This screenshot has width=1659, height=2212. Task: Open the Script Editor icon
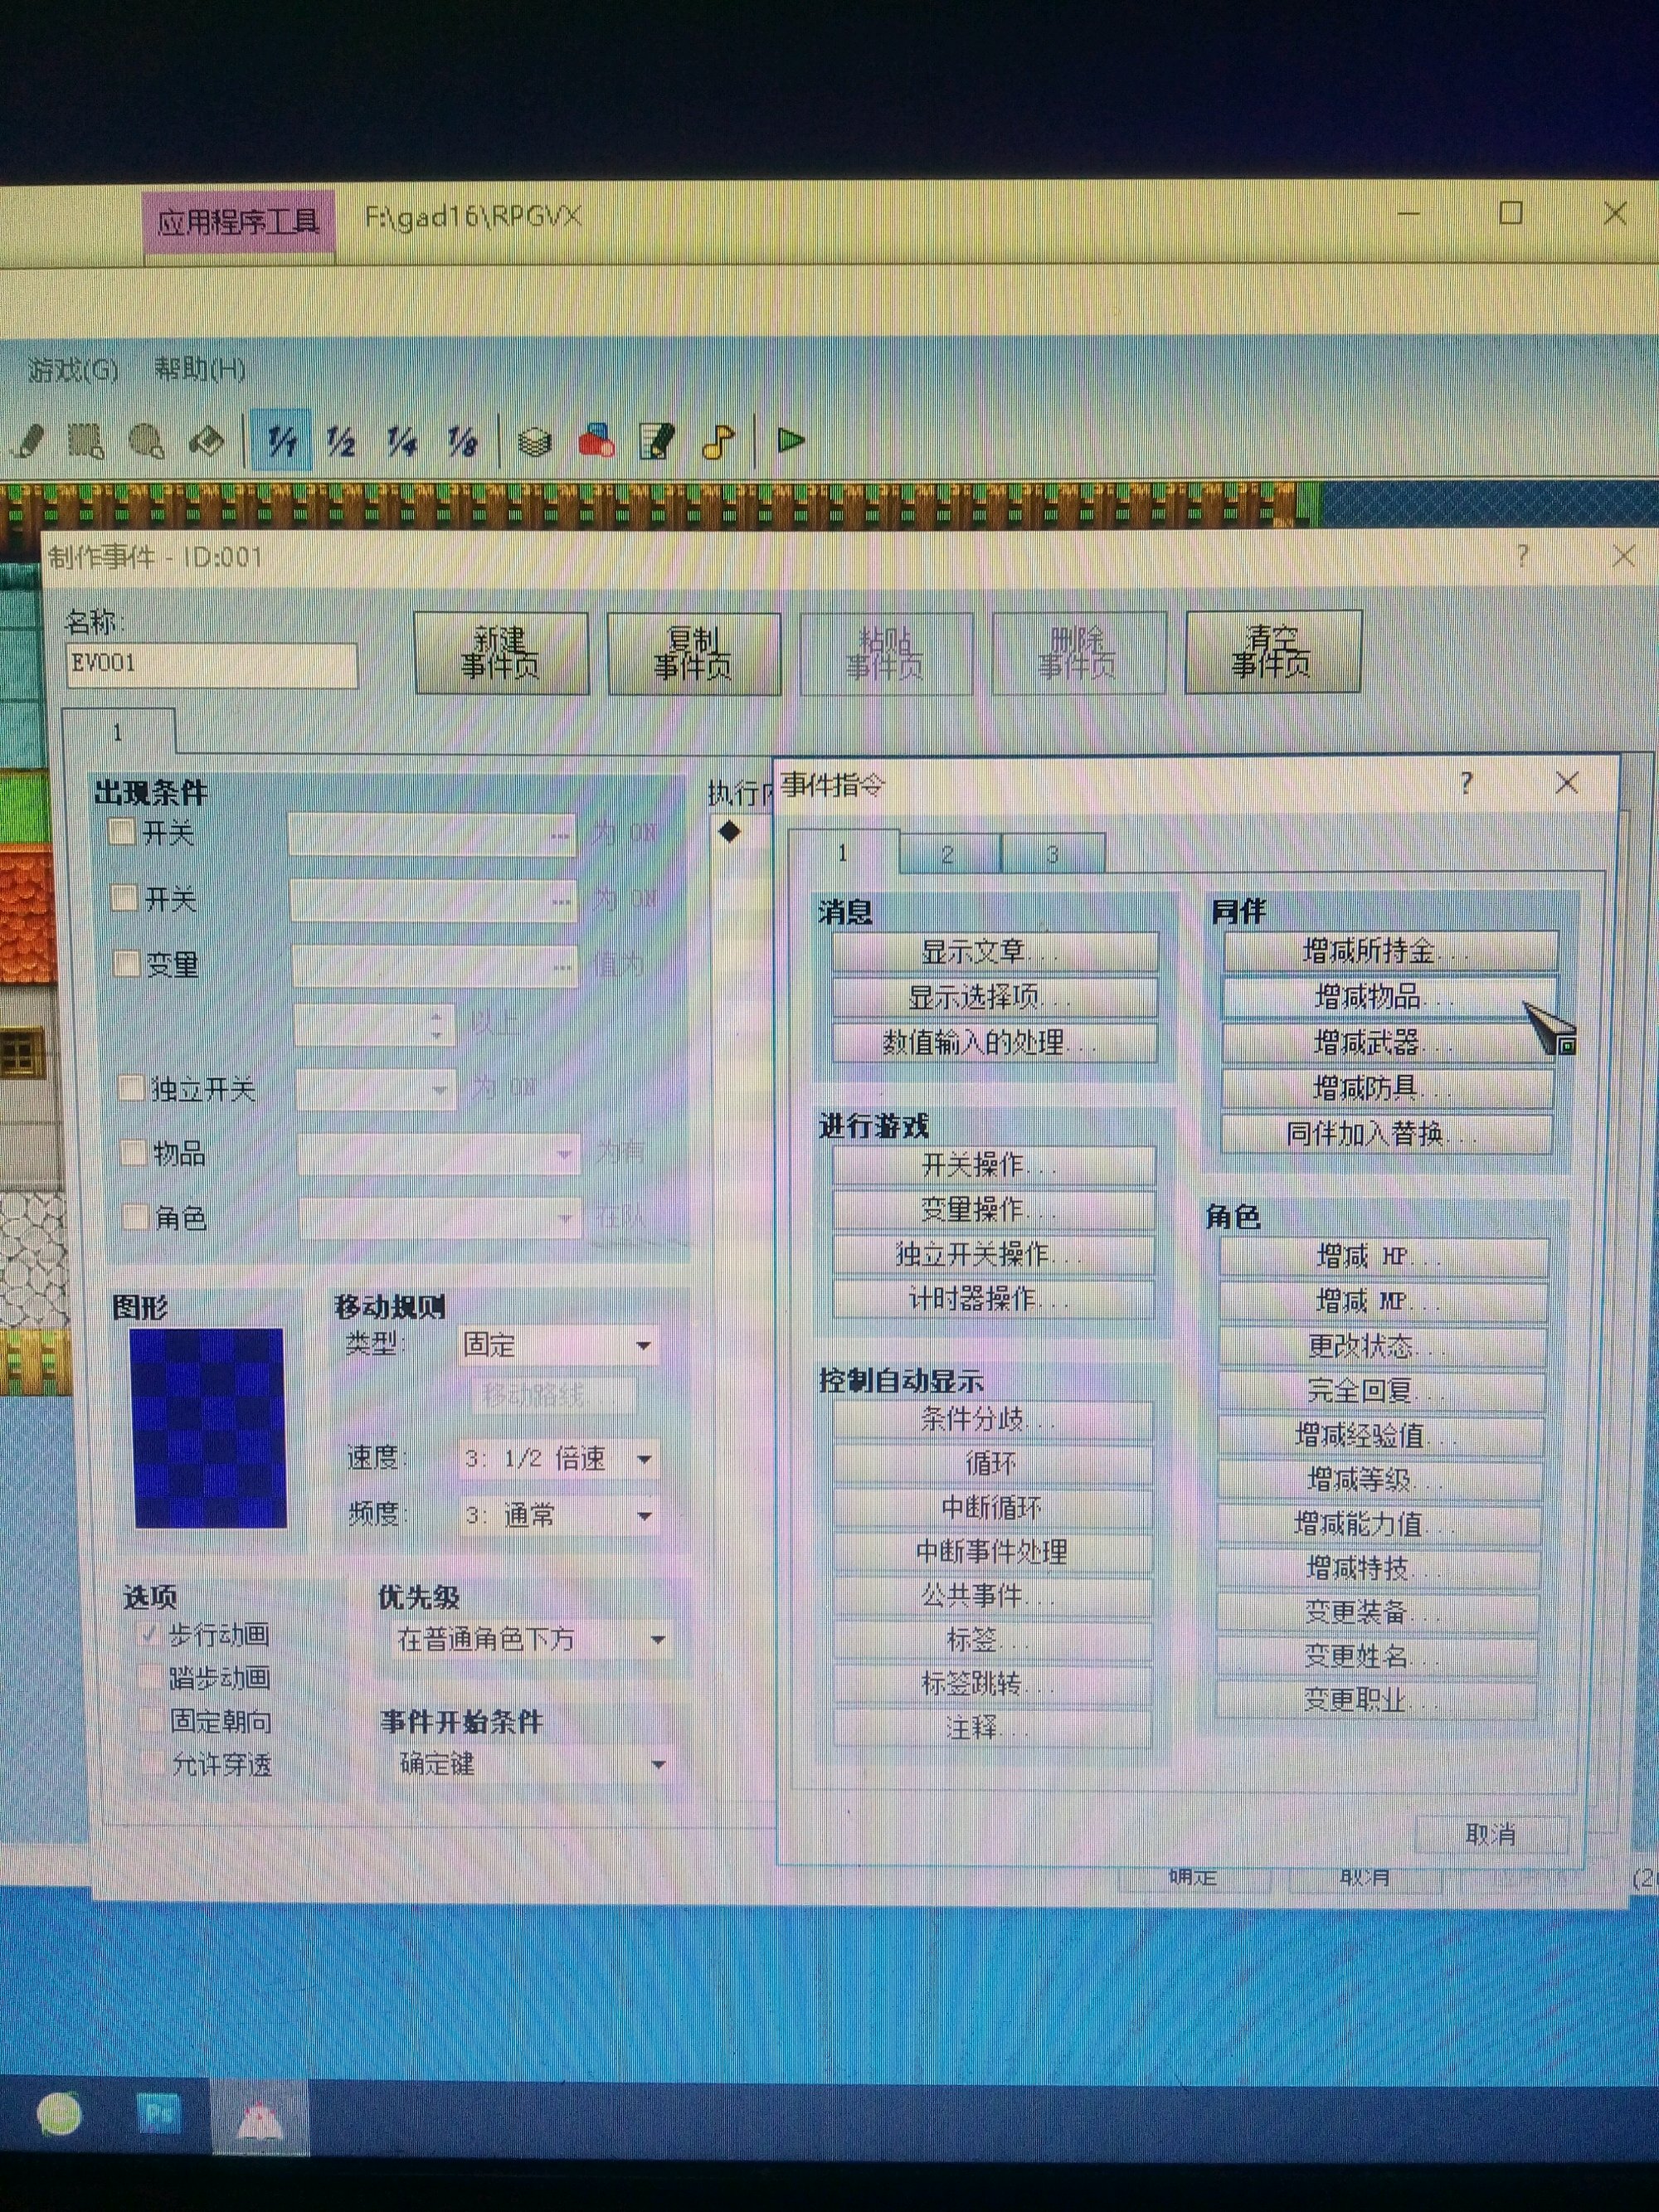click(x=656, y=441)
